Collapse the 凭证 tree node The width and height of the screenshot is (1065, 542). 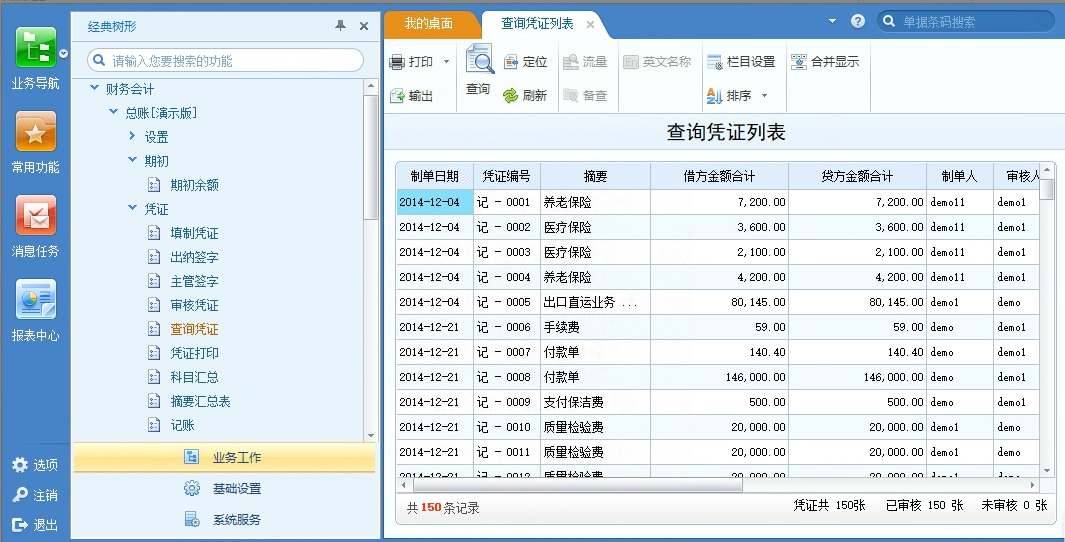[x=133, y=209]
